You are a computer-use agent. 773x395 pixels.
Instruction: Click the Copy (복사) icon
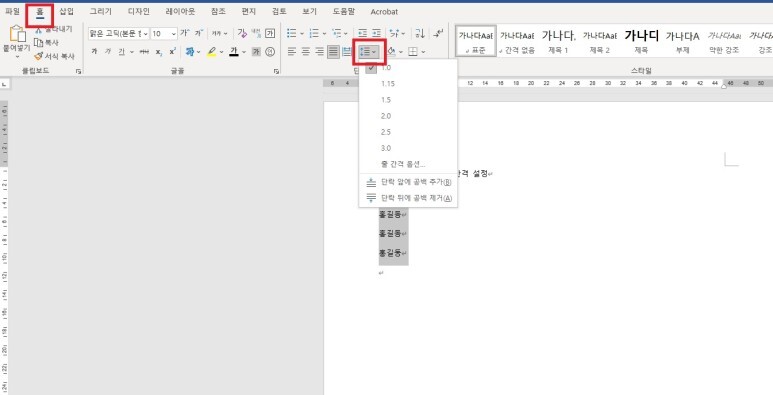click(38, 43)
